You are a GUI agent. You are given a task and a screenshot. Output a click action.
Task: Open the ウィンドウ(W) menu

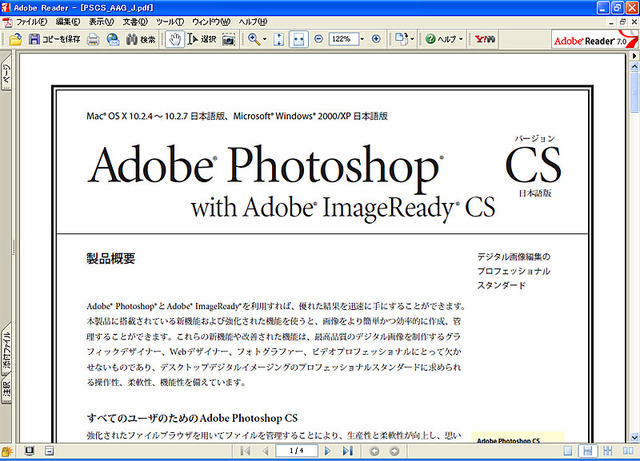(x=211, y=22)
